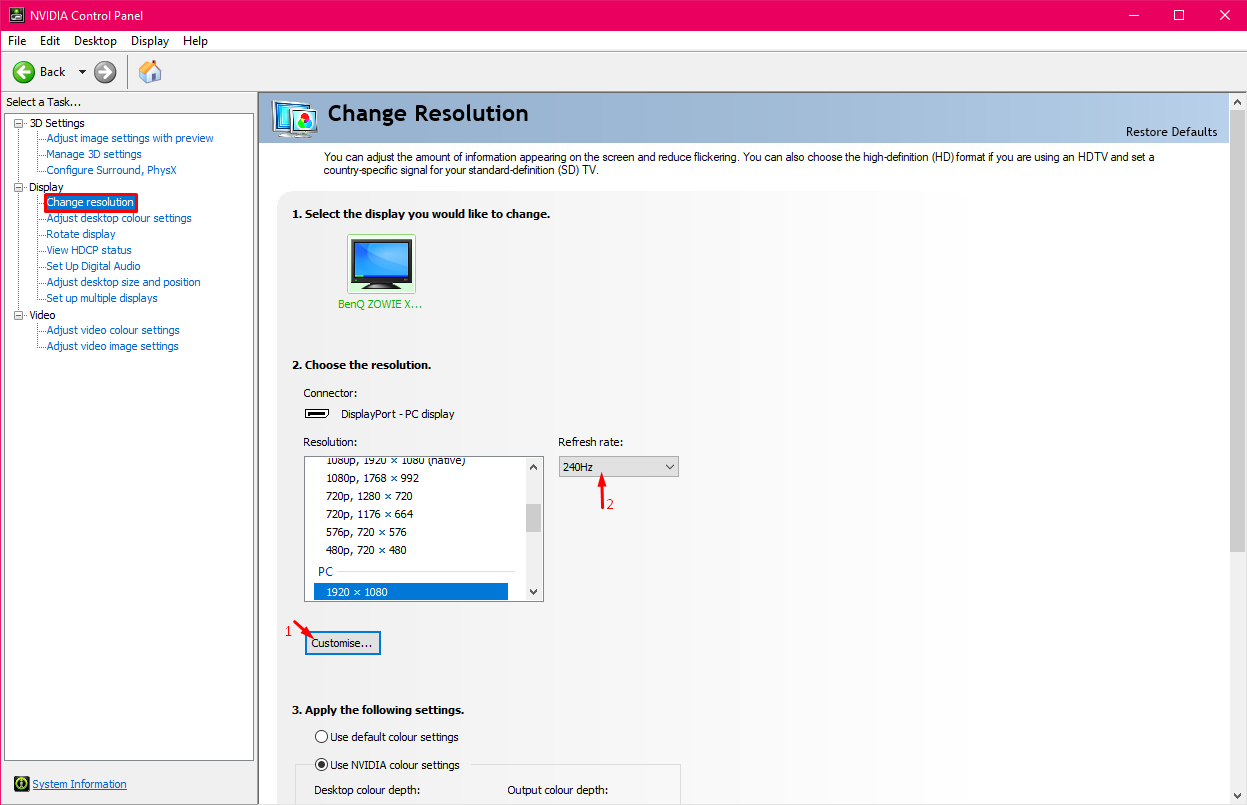
Task: Open Adjust image settings with preview
Action: [x=130, y=138]
